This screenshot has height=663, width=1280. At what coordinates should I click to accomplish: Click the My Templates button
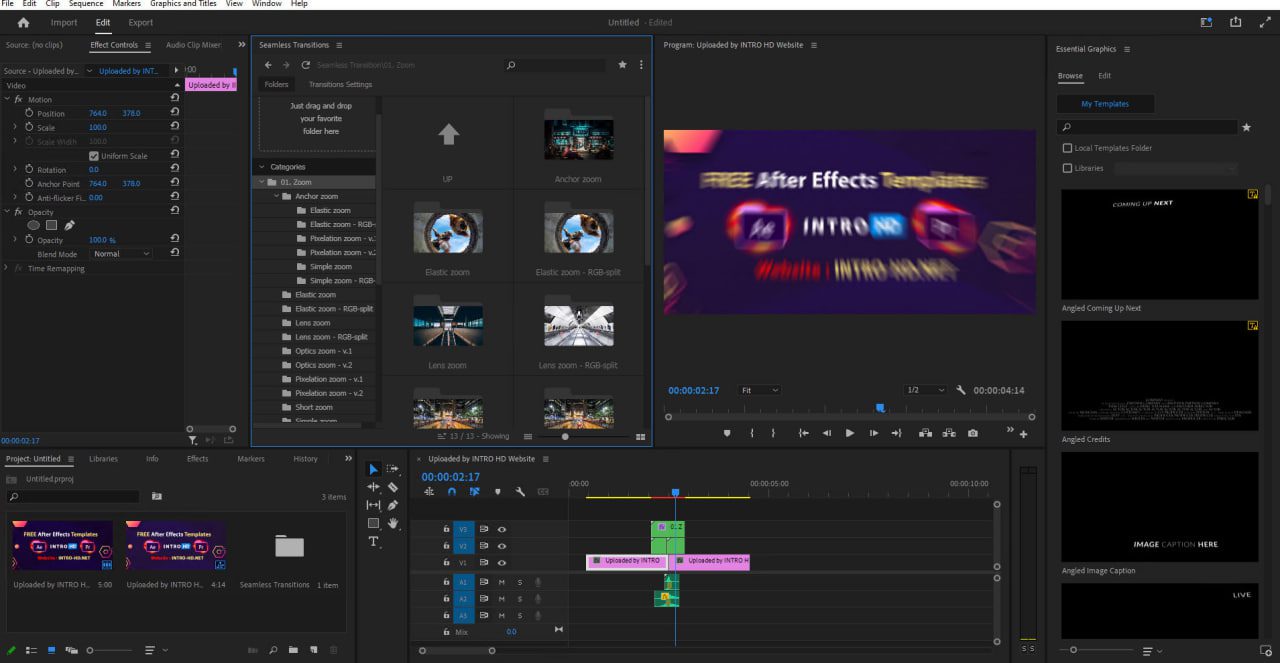[x=1105, y=104]
